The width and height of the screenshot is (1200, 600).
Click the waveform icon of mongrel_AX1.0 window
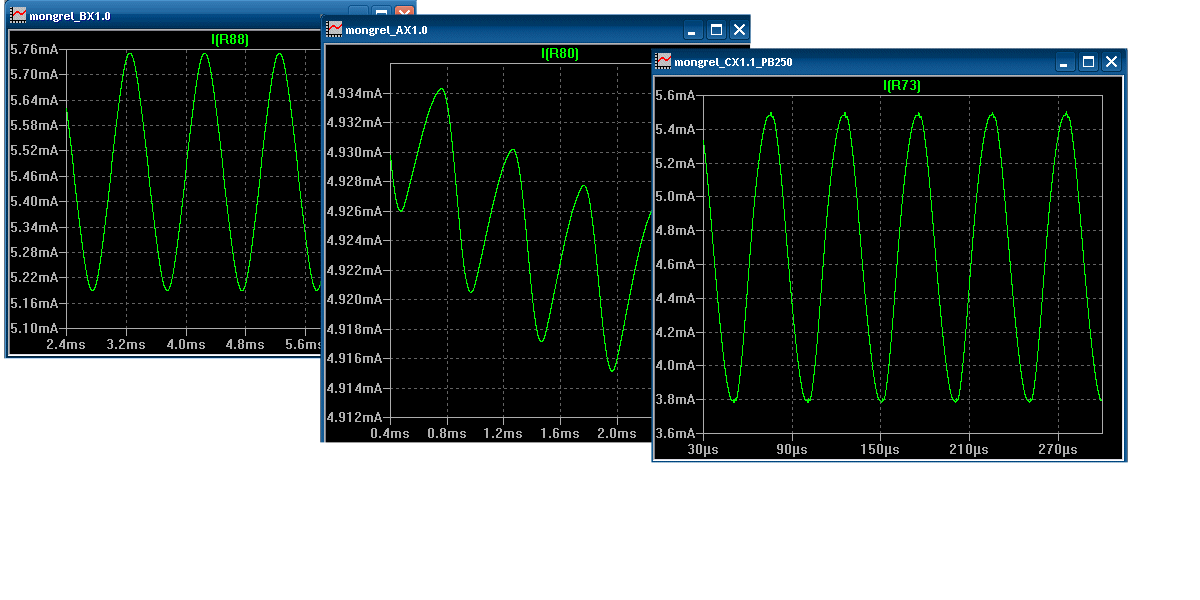tap(334, 30)
